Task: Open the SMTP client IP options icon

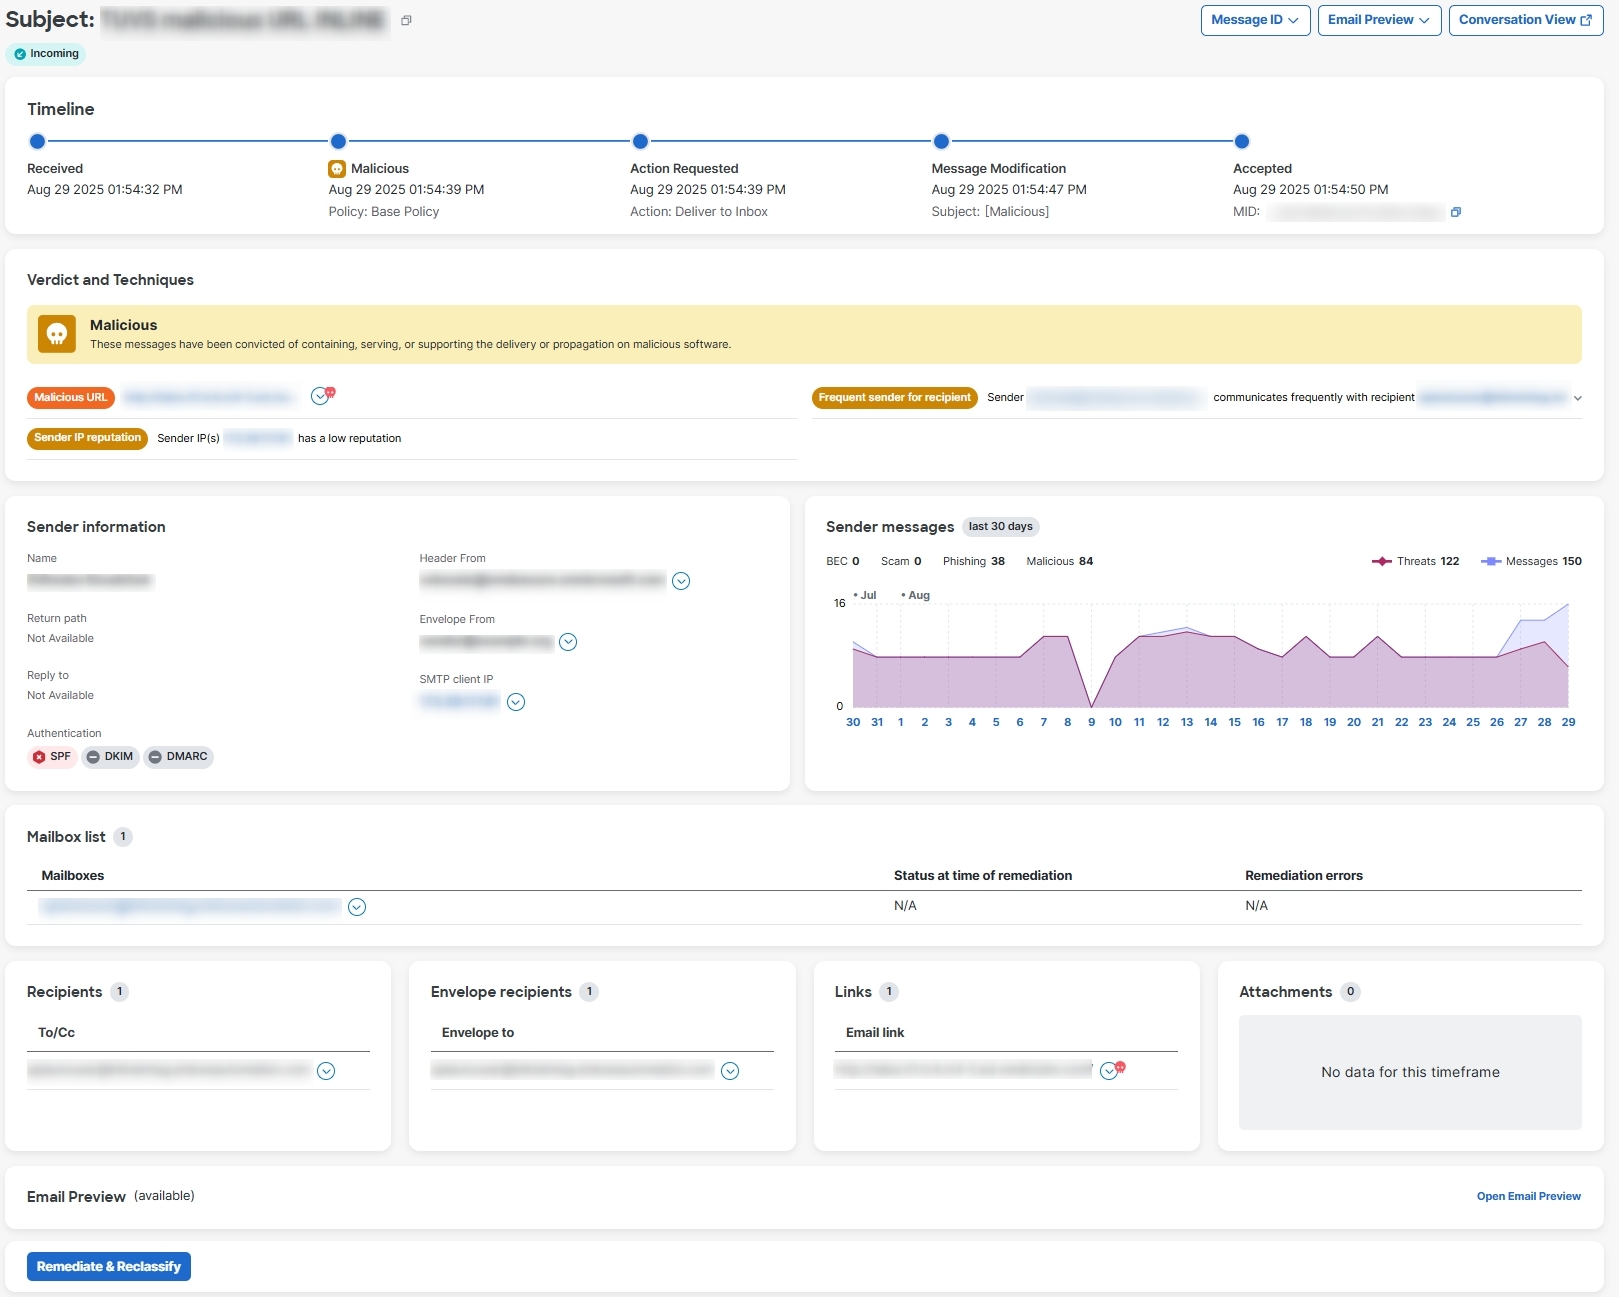Action: (x=516, y=702)
